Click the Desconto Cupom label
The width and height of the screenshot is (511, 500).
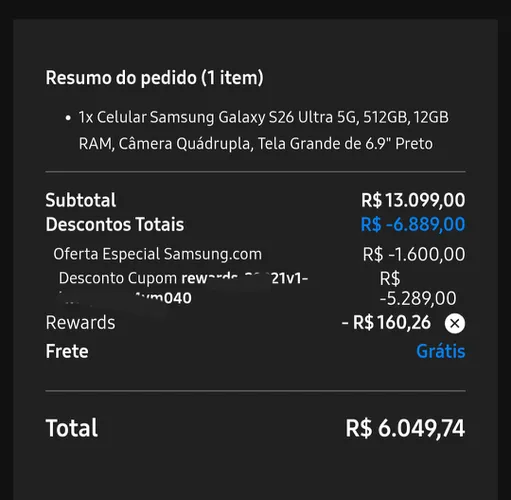[x=118, y=278]
